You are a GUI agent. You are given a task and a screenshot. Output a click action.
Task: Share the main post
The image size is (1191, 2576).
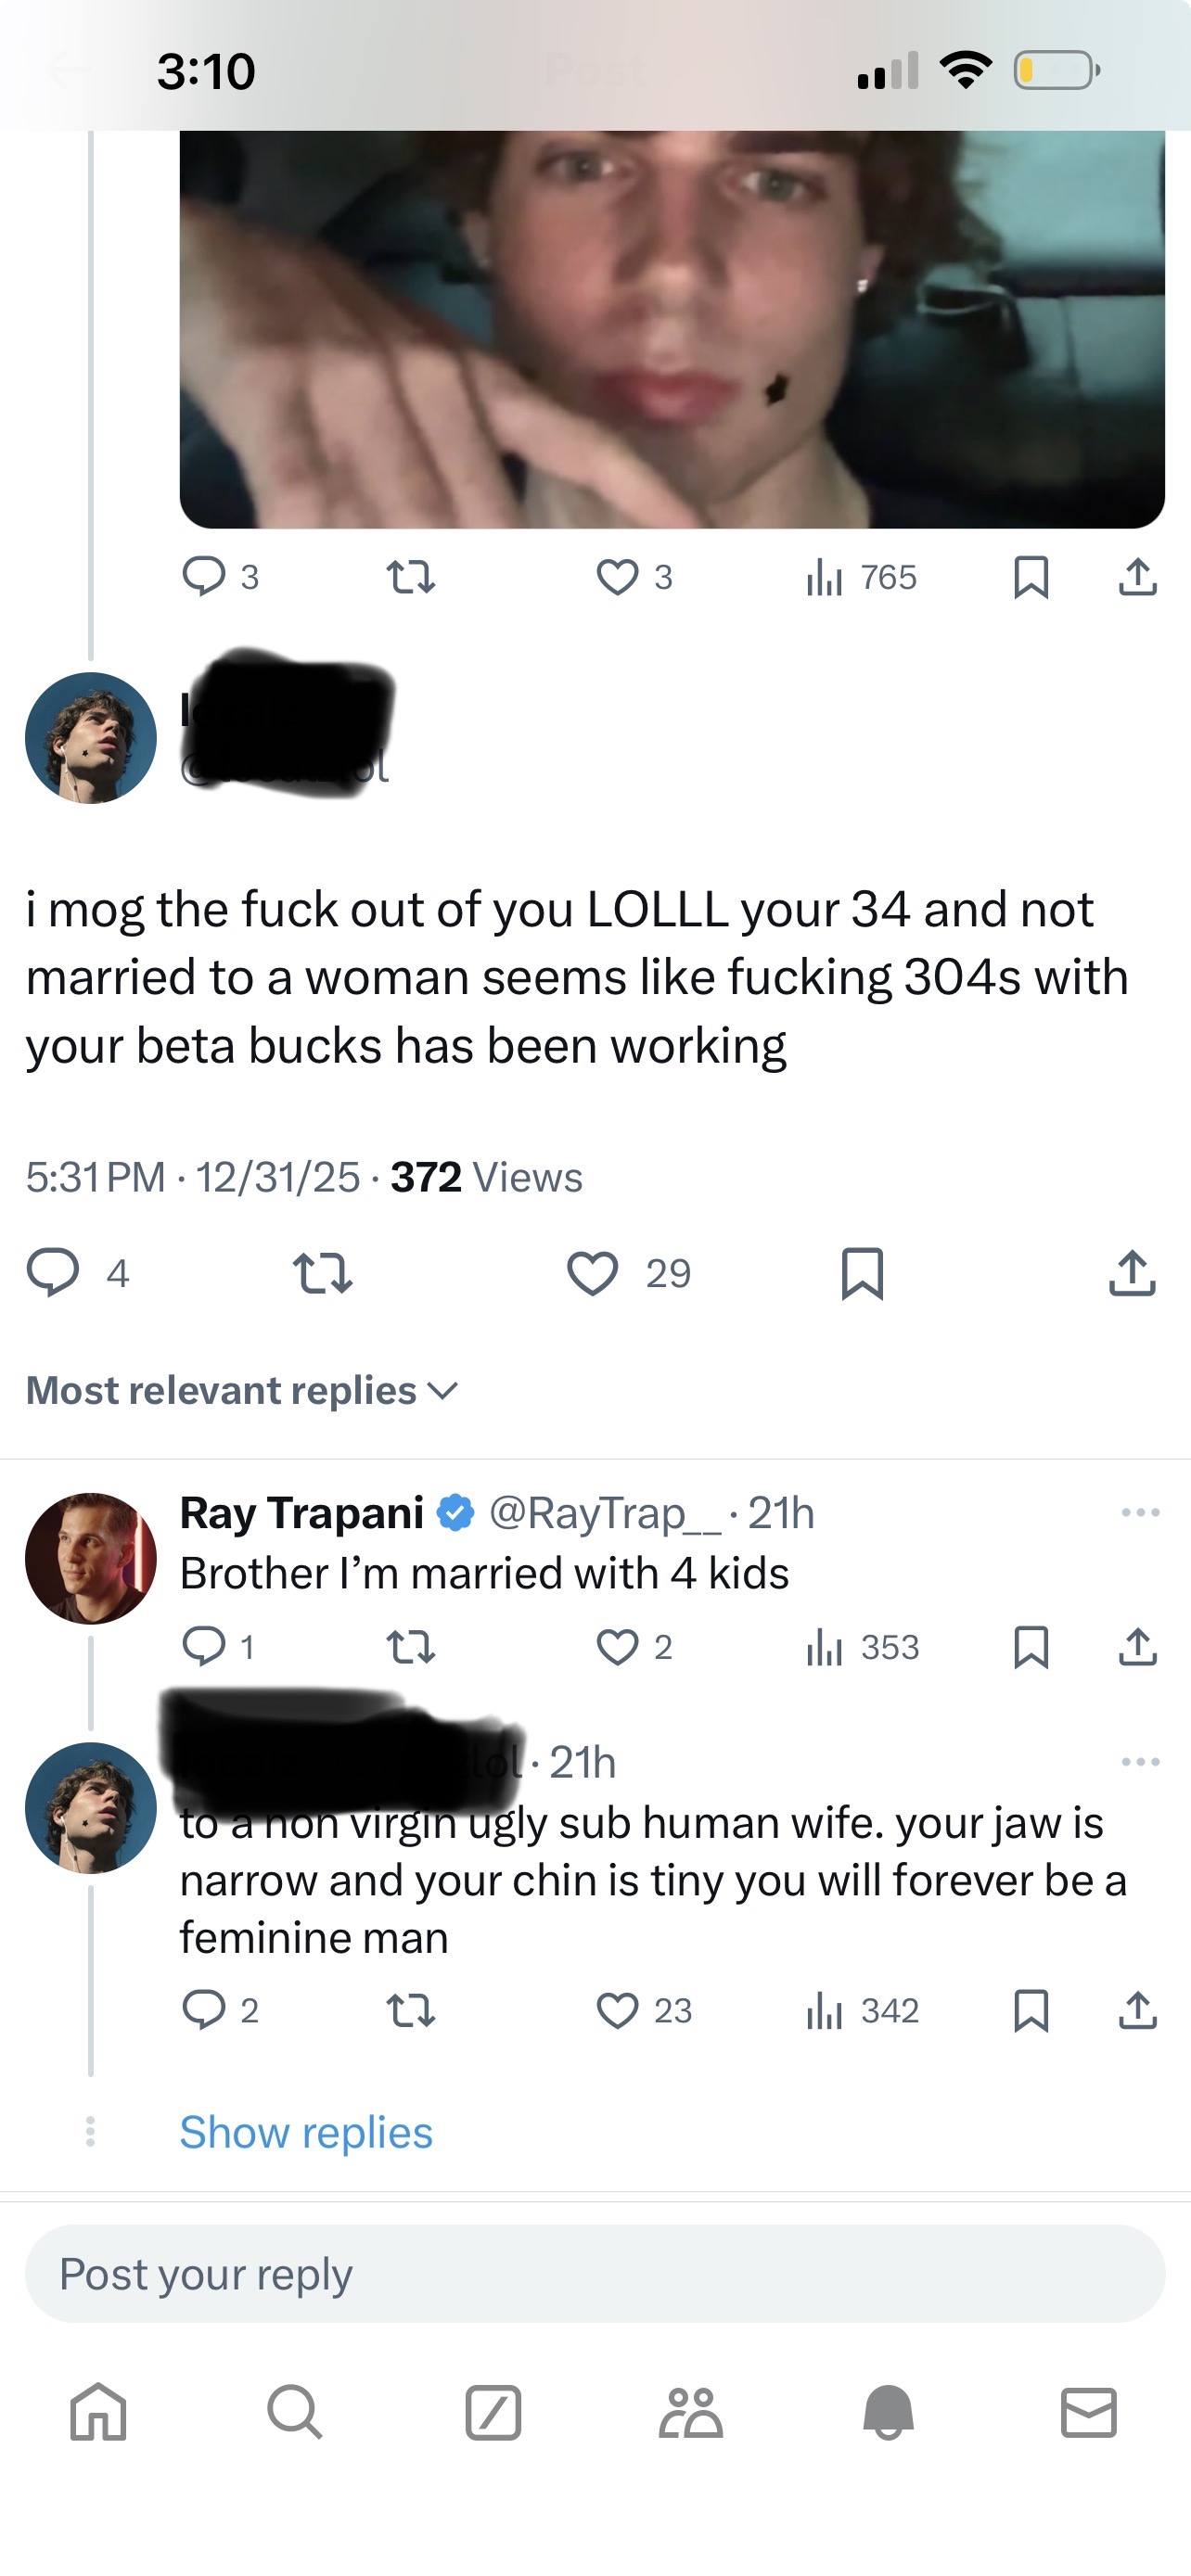click(1132, 1273)
